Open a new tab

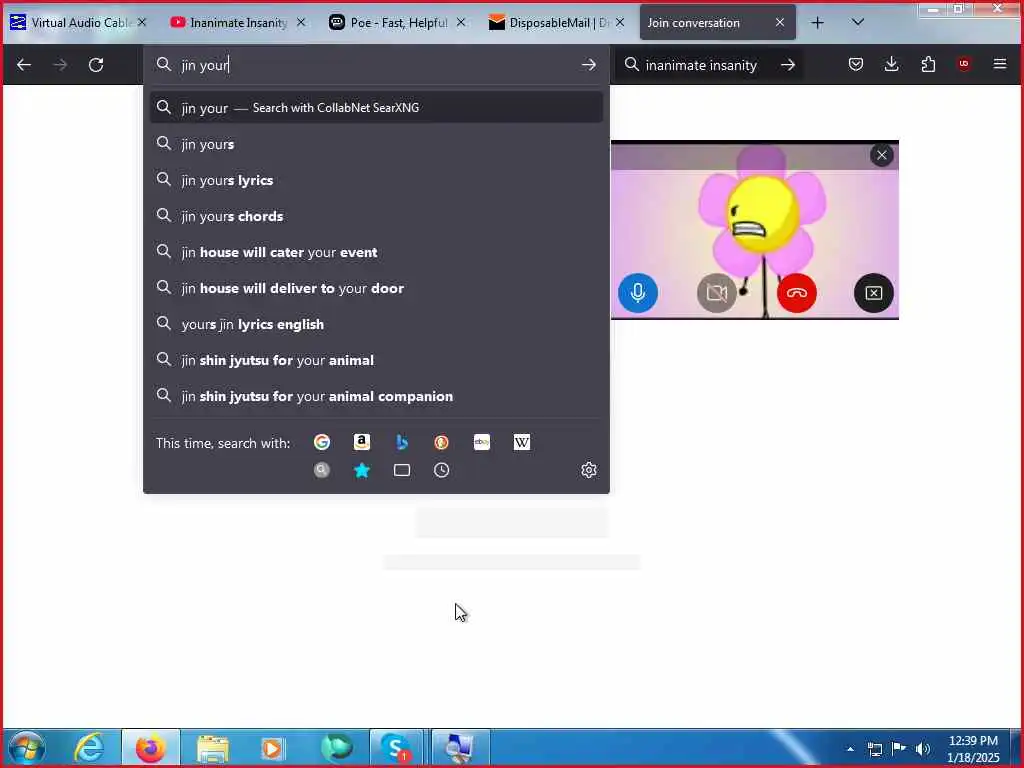(x=817, y=22)
